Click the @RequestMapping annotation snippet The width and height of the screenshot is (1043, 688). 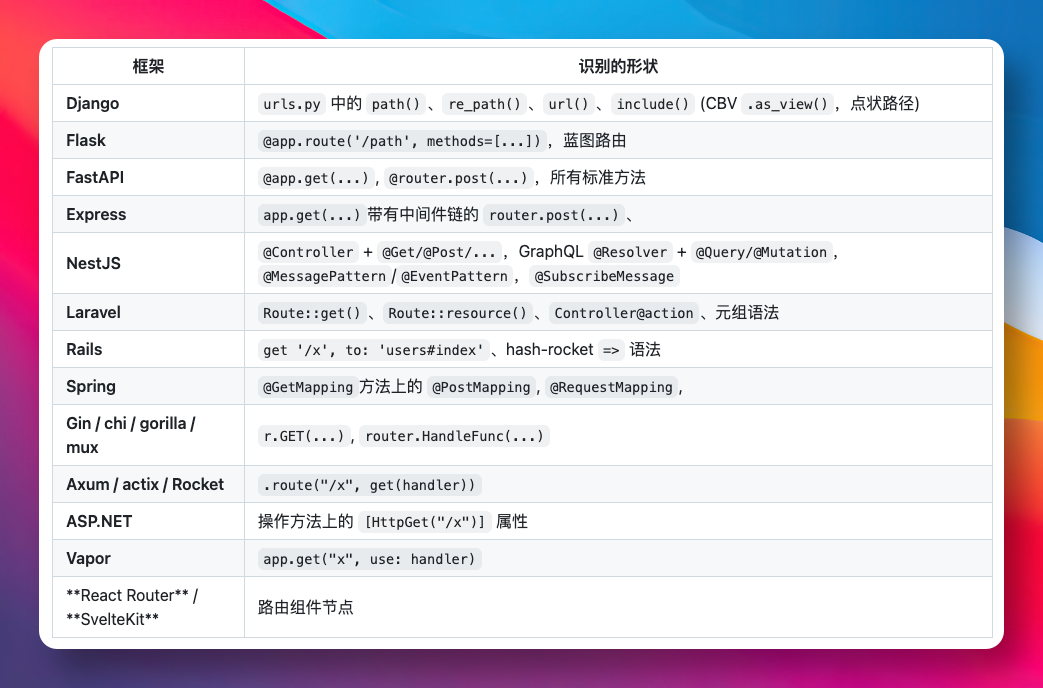pyautogui.click(x=611, y=387)
